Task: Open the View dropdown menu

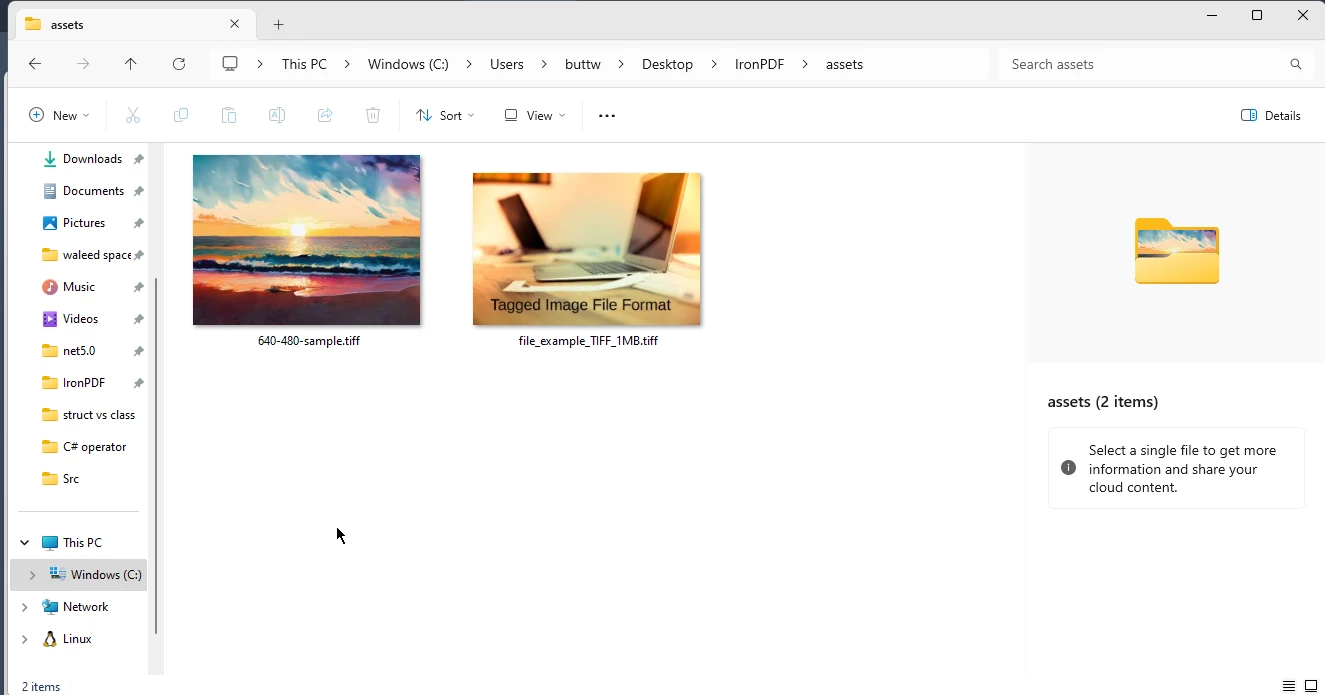Action: 534,116
